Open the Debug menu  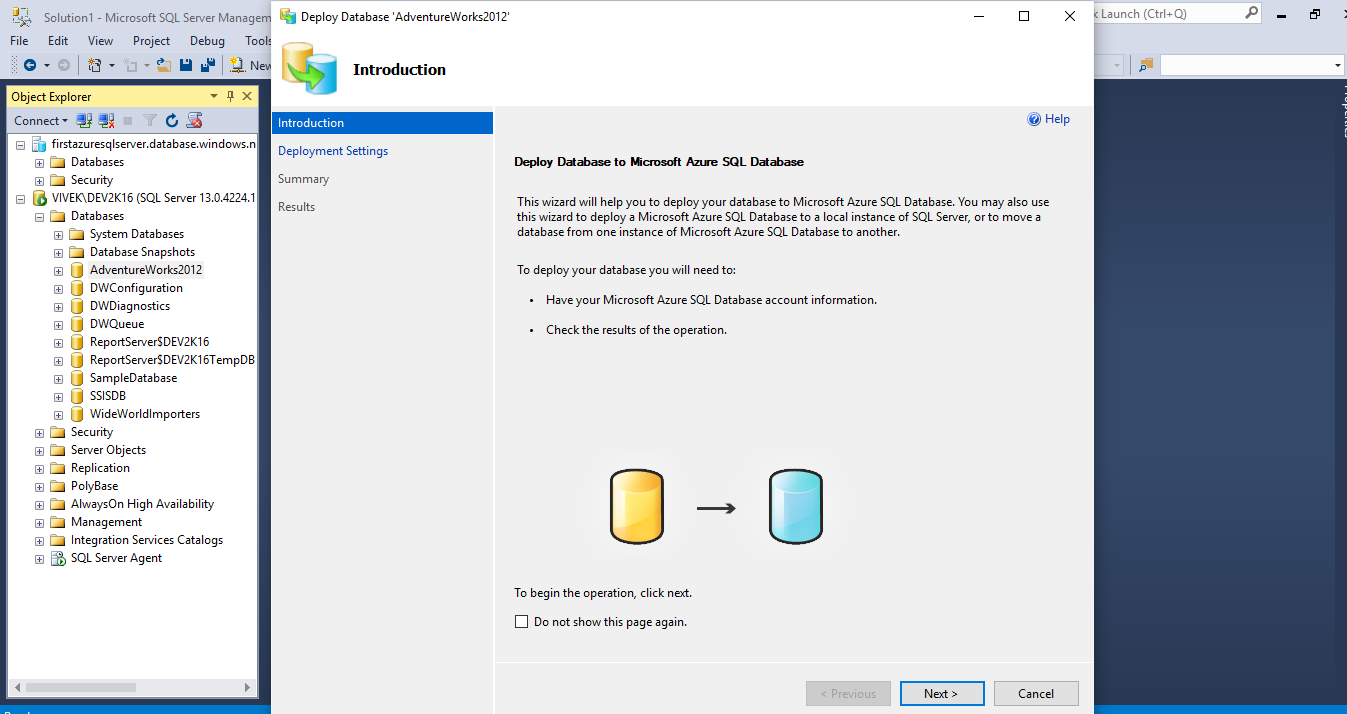tap(207, 41)
